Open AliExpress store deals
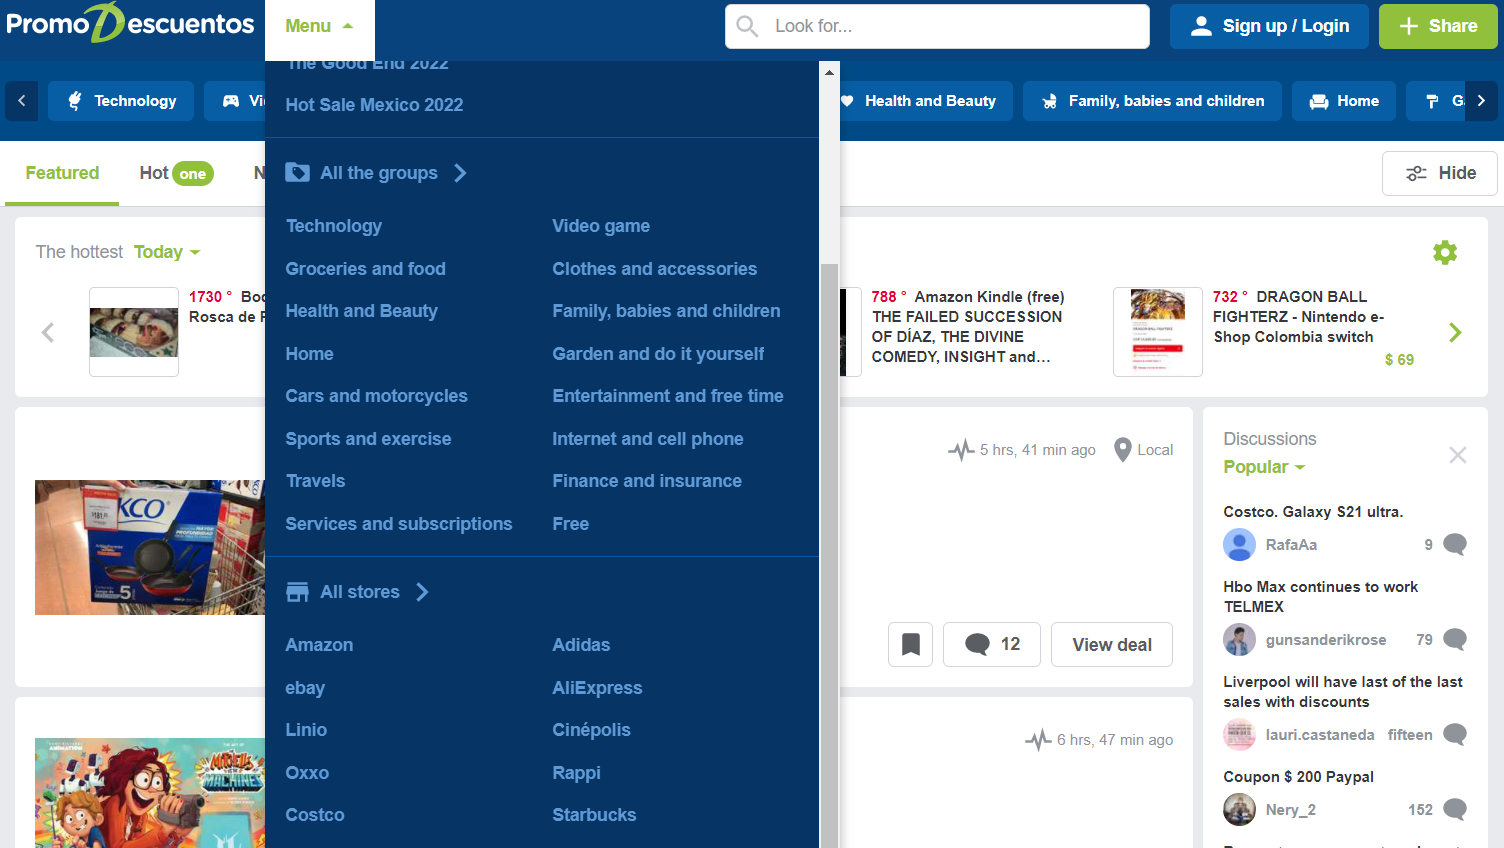 597,688
